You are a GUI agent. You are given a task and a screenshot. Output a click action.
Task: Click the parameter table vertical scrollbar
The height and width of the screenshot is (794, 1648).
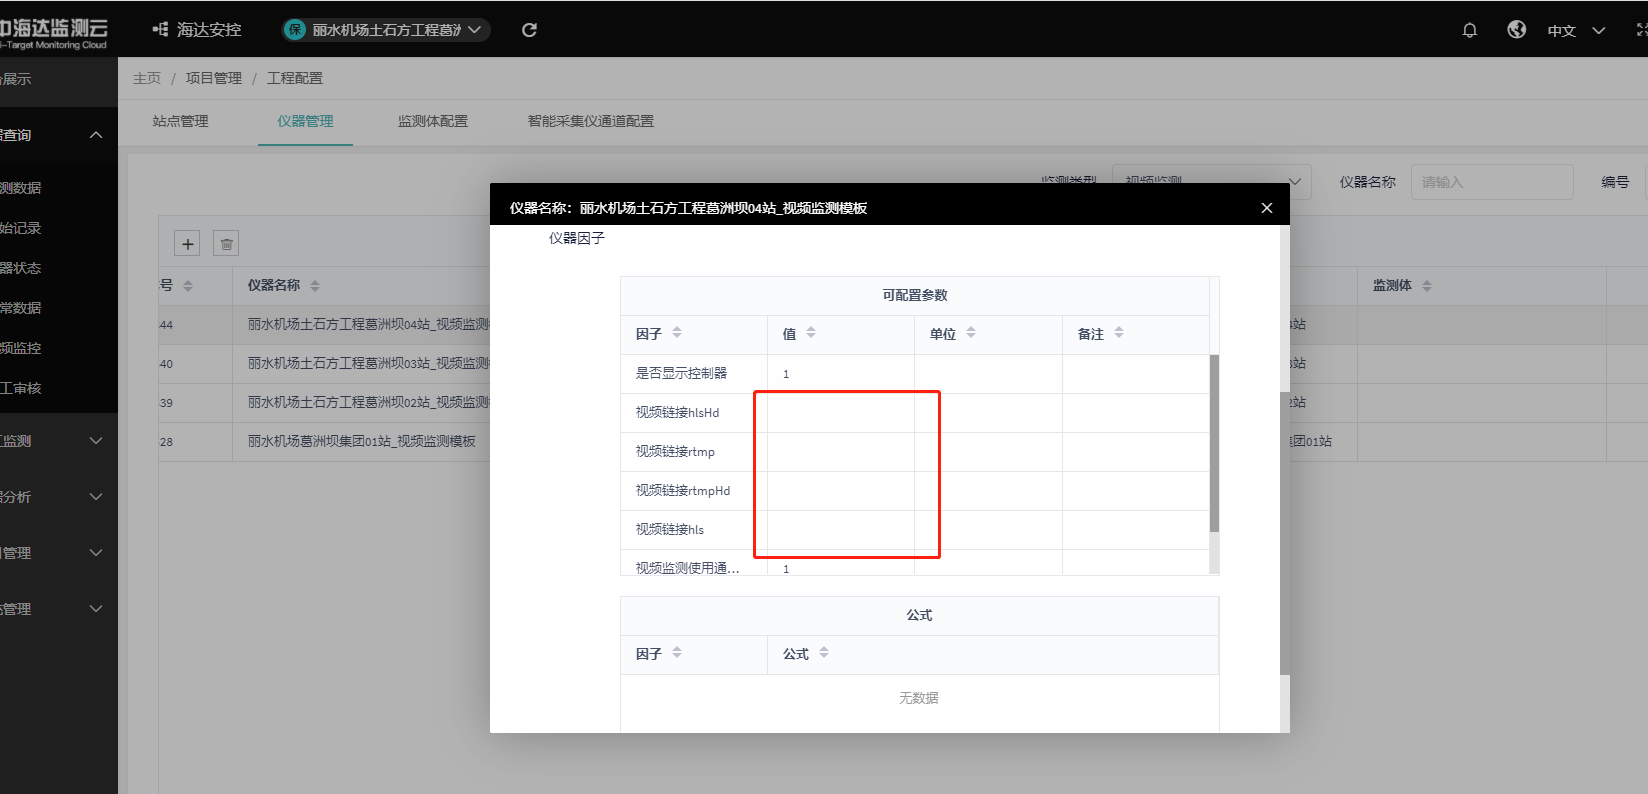[1214, 443]
